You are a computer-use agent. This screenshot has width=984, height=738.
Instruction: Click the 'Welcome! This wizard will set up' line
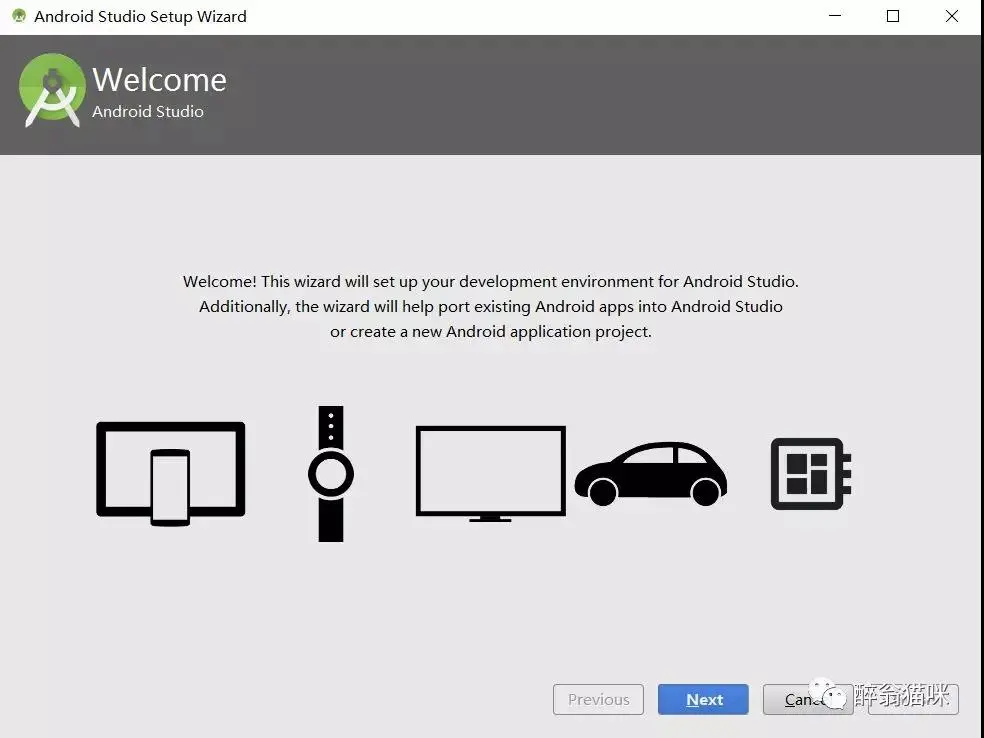tap(491, 282)
